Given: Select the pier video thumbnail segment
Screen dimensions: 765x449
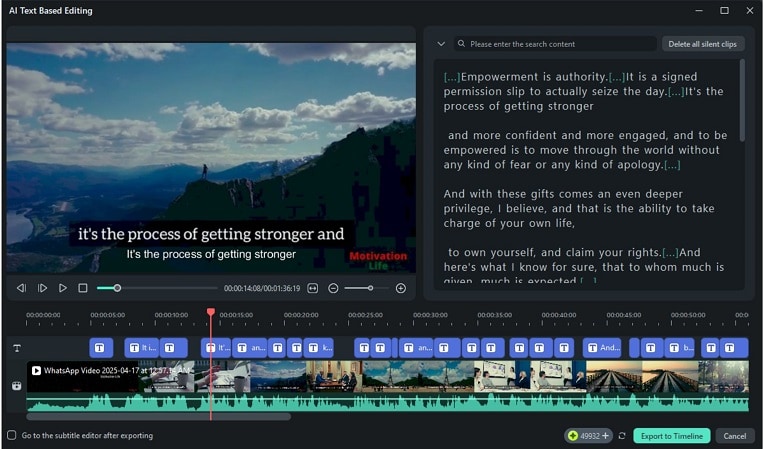Looking at the screenshot, I should tap(642, 376).
